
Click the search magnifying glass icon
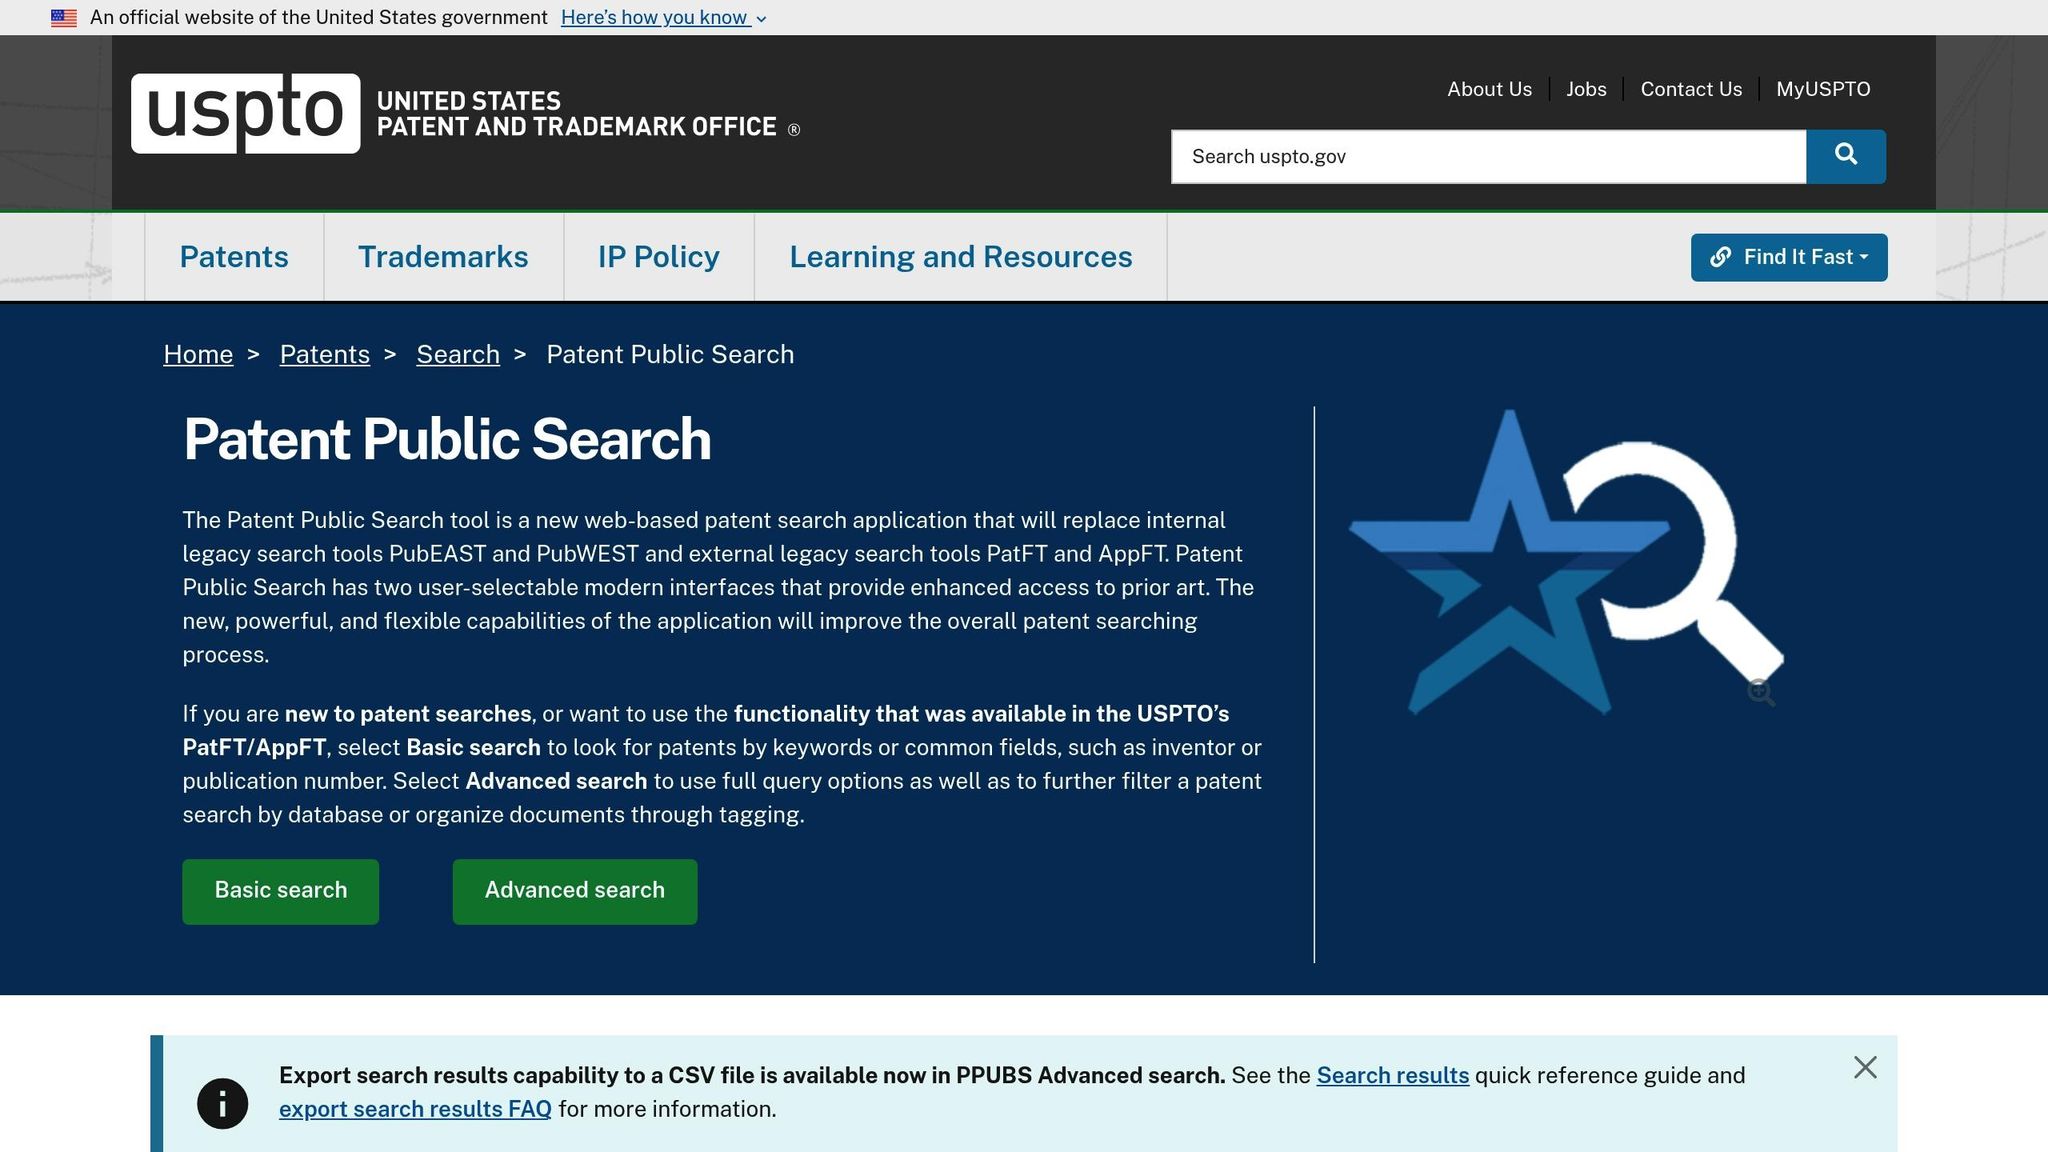click(x=1845, y=156)
